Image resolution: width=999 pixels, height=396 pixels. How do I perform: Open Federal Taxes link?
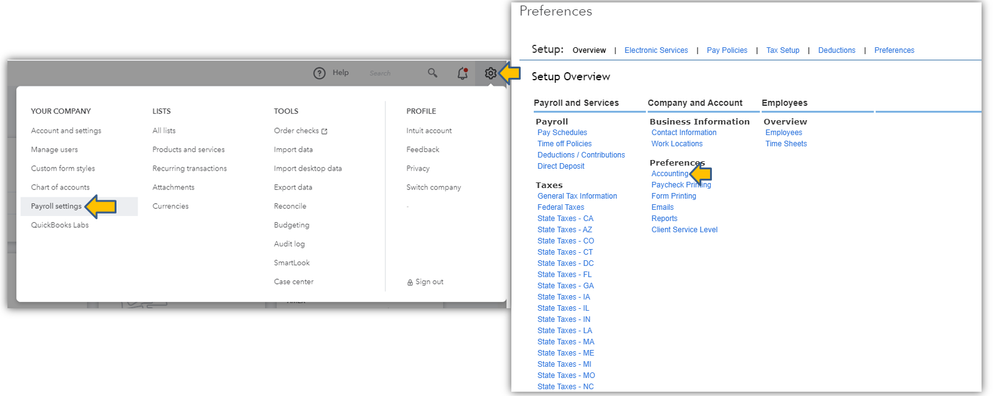[x=561, y=207]
